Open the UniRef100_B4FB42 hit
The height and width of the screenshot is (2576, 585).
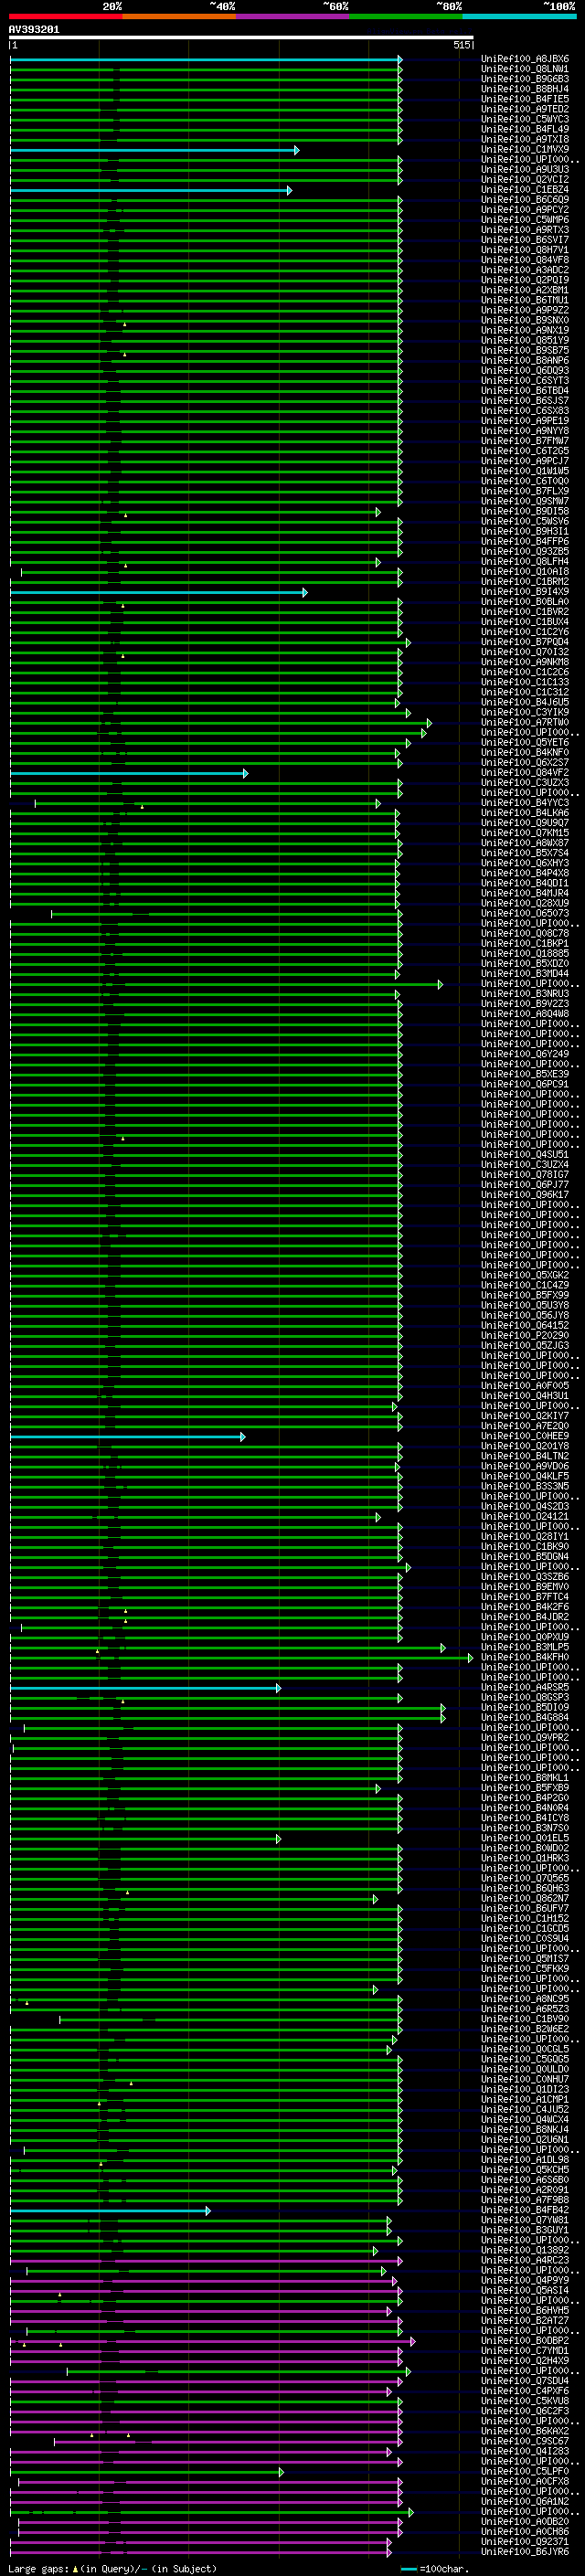pyautogui.click(x=525, y=2210)
